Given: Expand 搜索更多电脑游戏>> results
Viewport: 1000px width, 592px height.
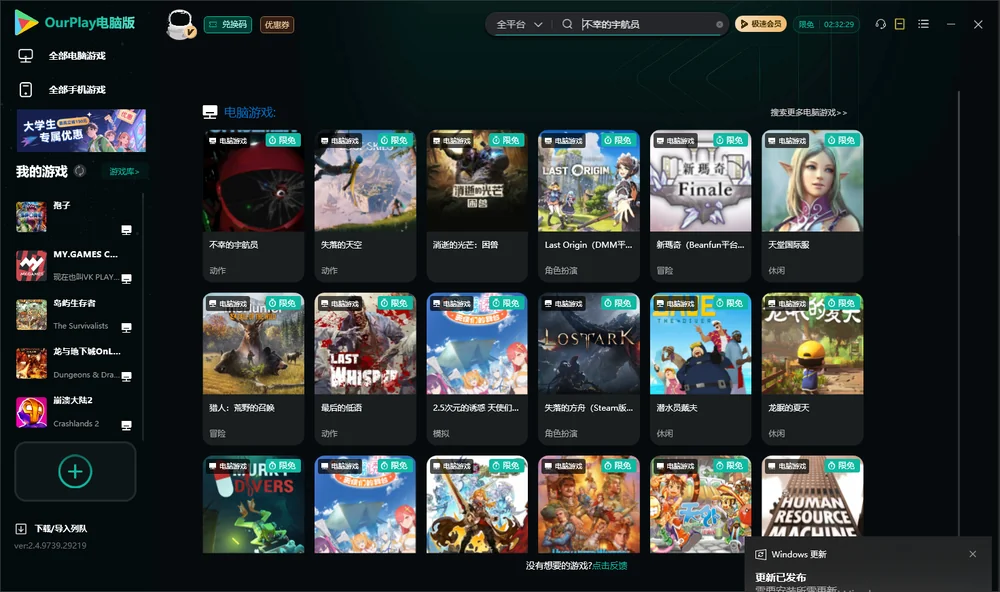Looking at the screenshot, I should coord(808,112).
